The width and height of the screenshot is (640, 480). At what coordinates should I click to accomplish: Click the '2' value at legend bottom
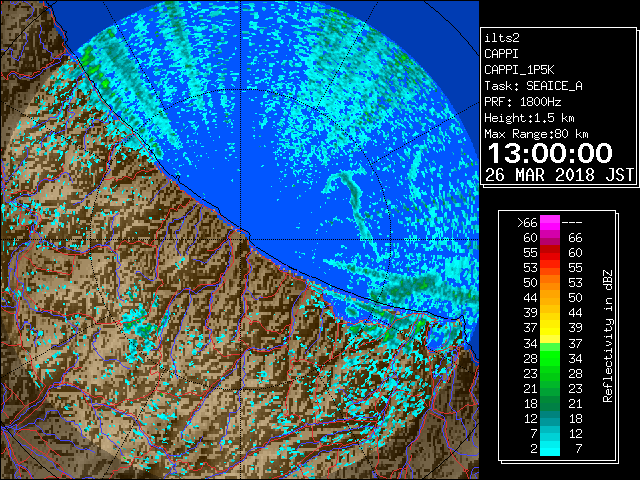(x=534, y=449)
